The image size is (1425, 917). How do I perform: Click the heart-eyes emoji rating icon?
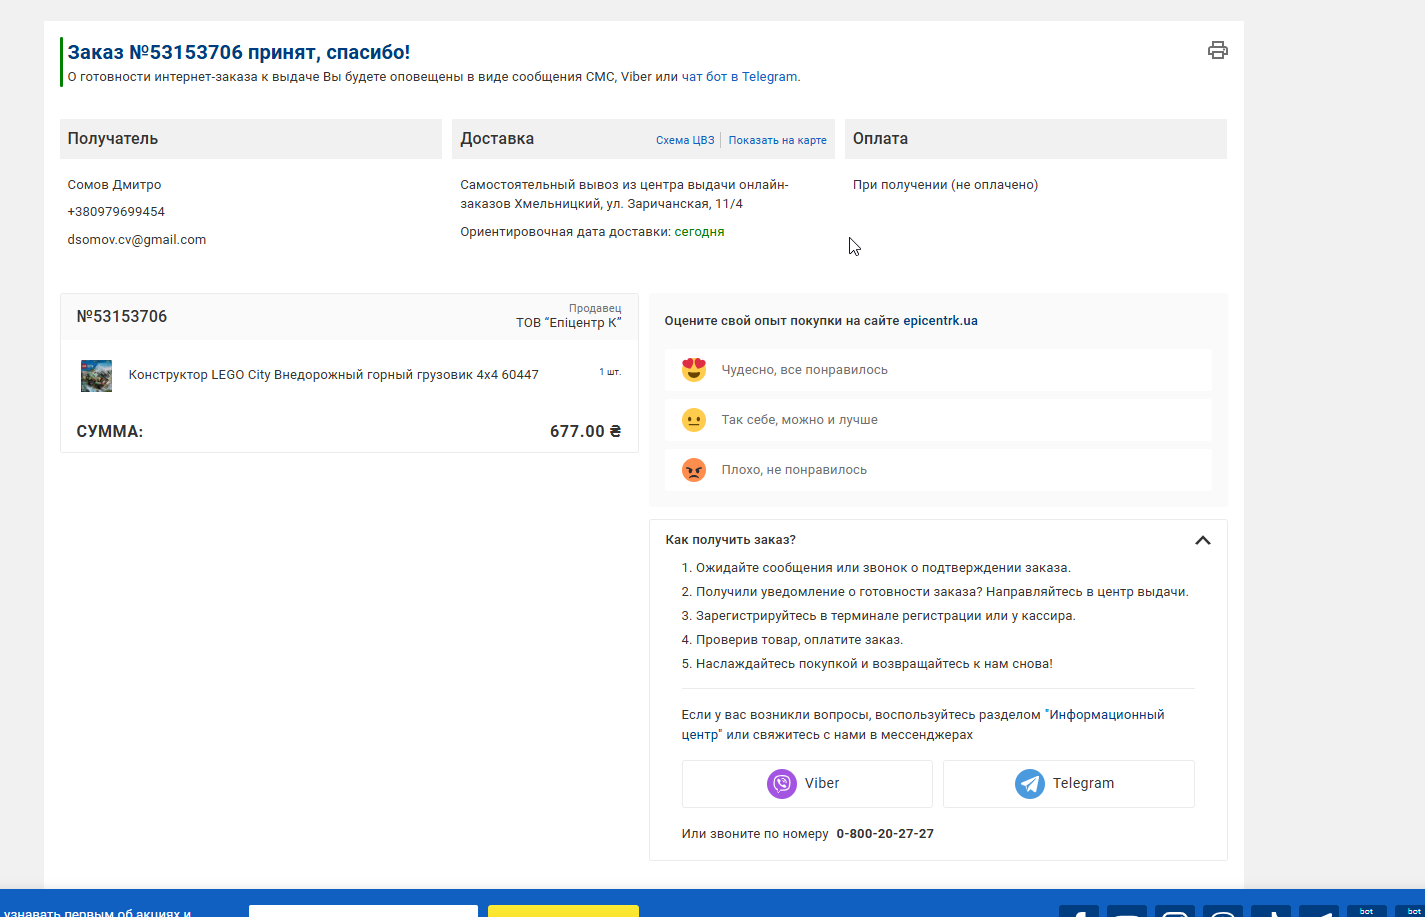(694, 370)
